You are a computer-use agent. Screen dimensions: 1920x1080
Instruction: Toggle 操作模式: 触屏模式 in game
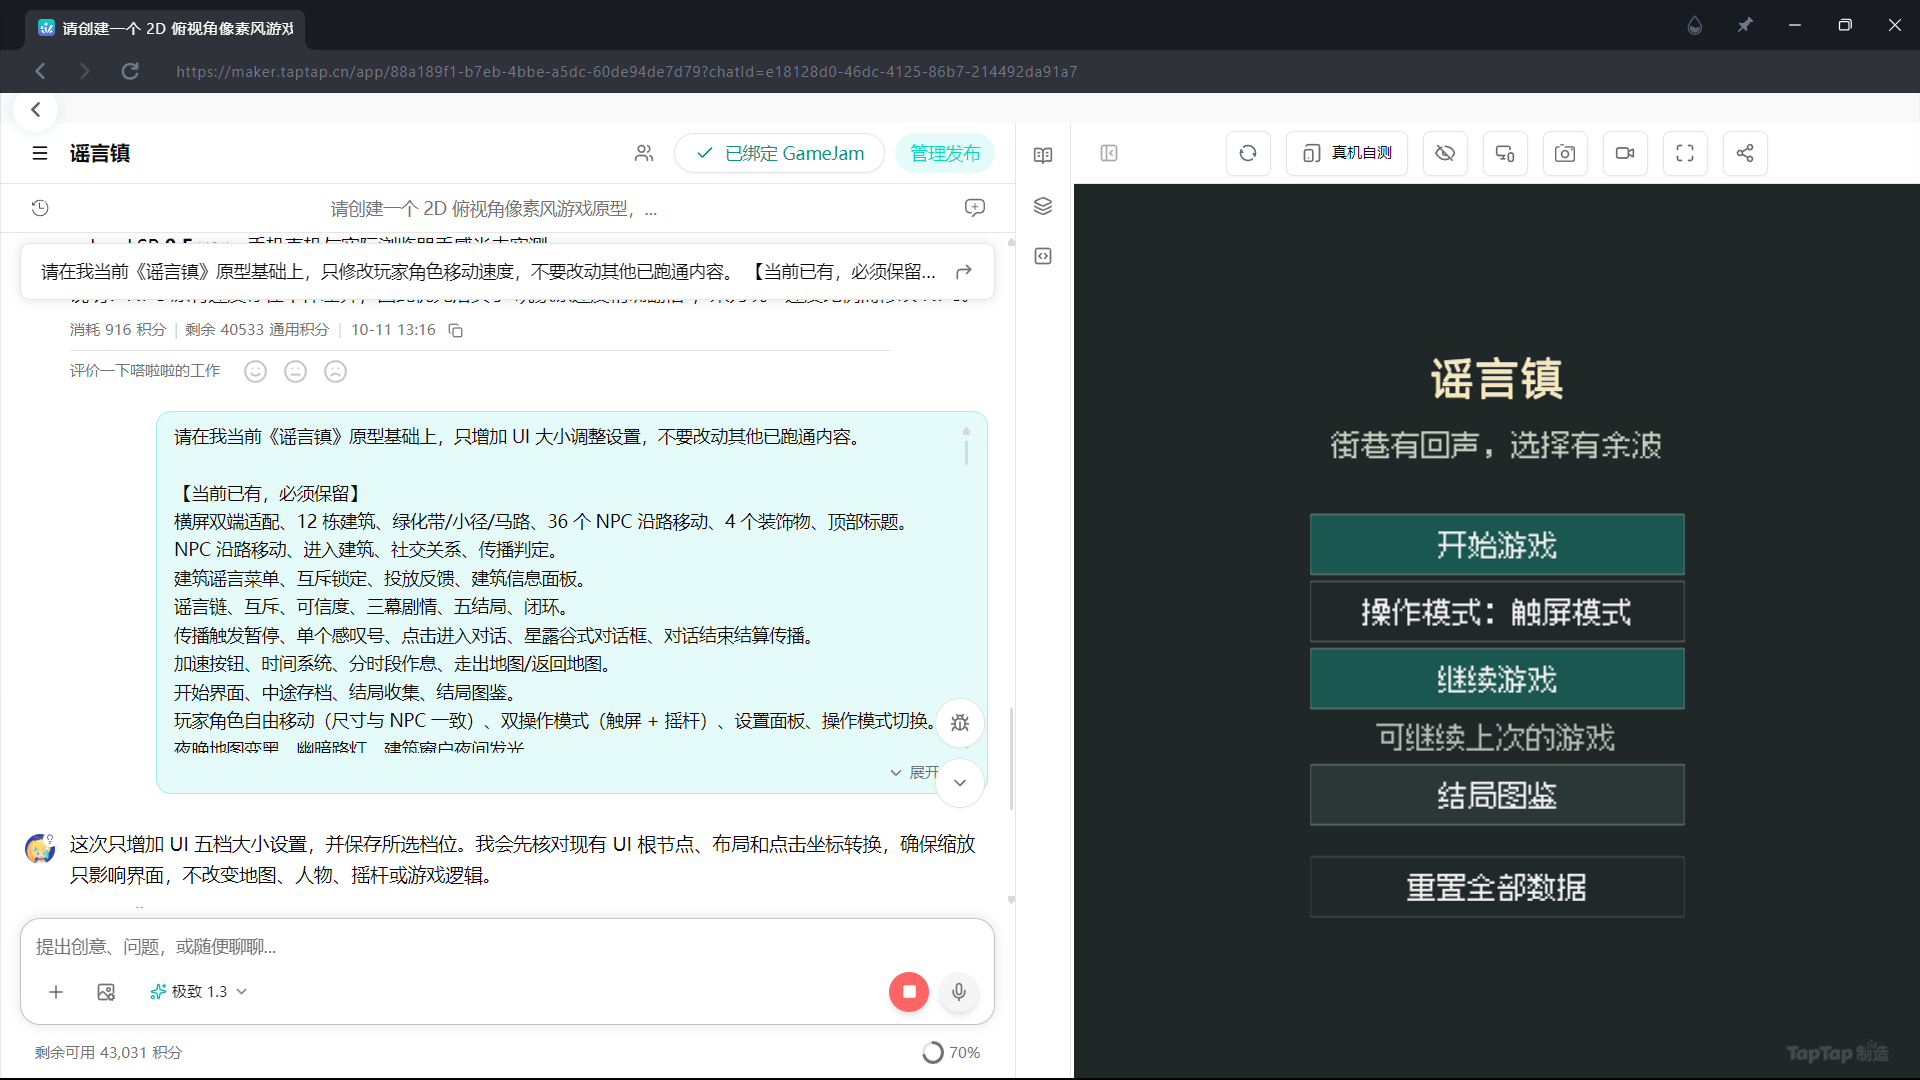coord(1497,612)
